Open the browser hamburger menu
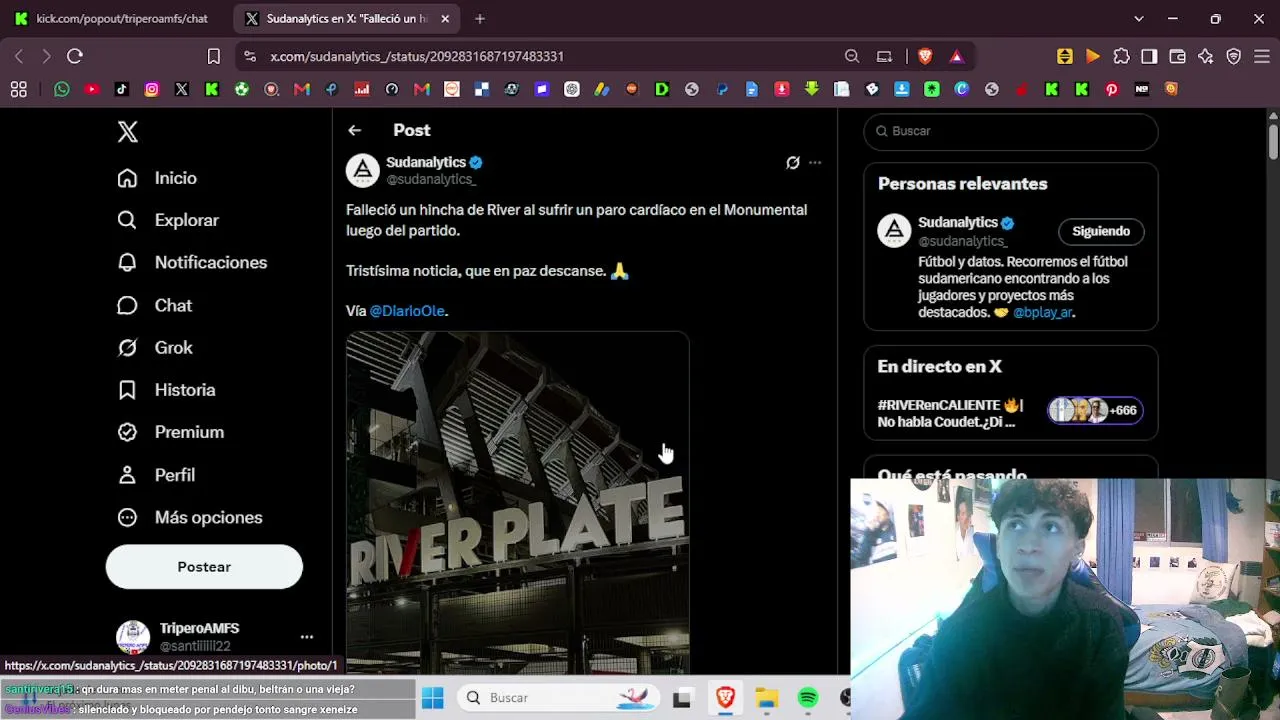 1260,57
